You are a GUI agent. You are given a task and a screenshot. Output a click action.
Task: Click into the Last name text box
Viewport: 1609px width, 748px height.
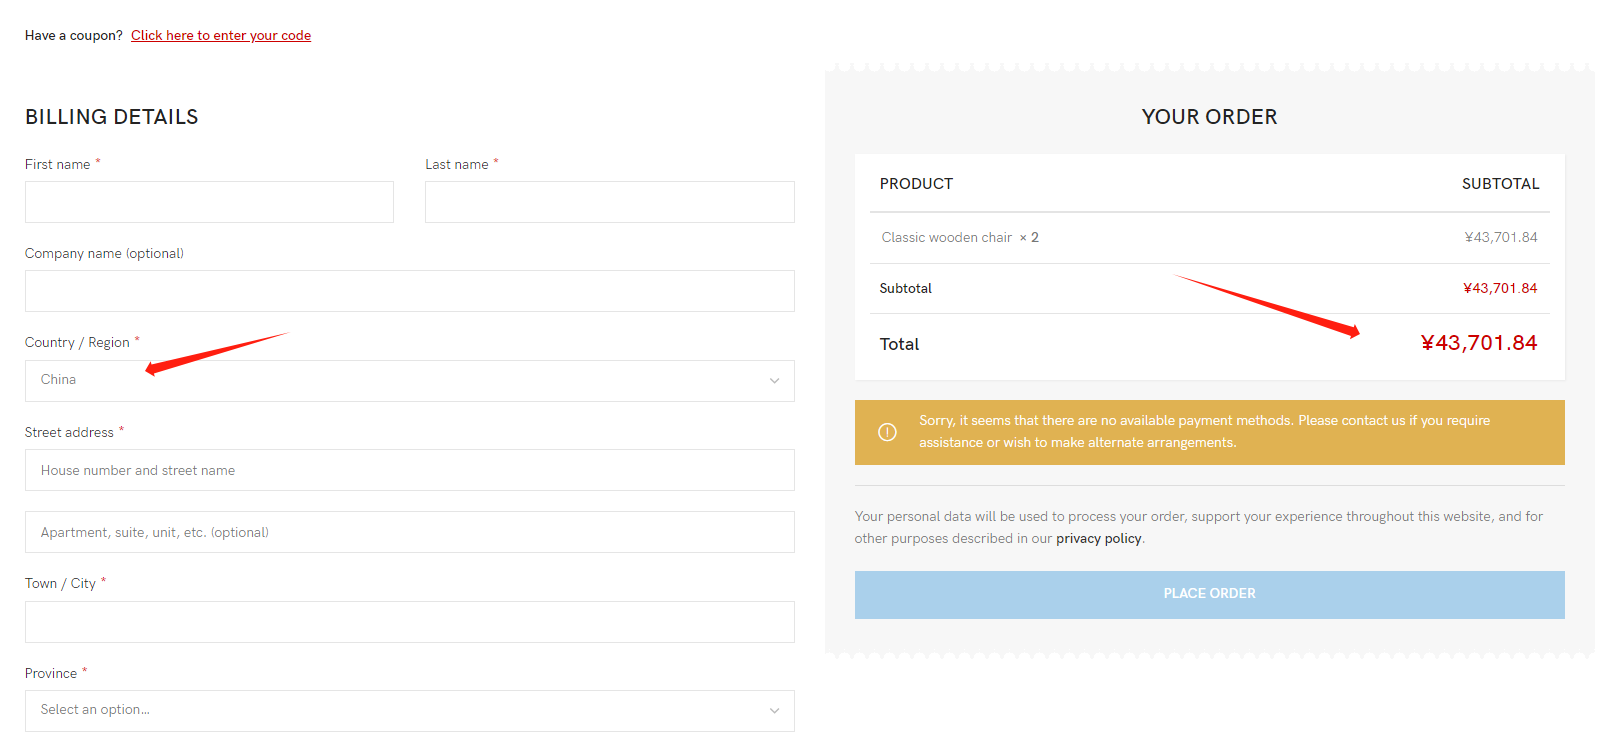[x=609, y=202]
